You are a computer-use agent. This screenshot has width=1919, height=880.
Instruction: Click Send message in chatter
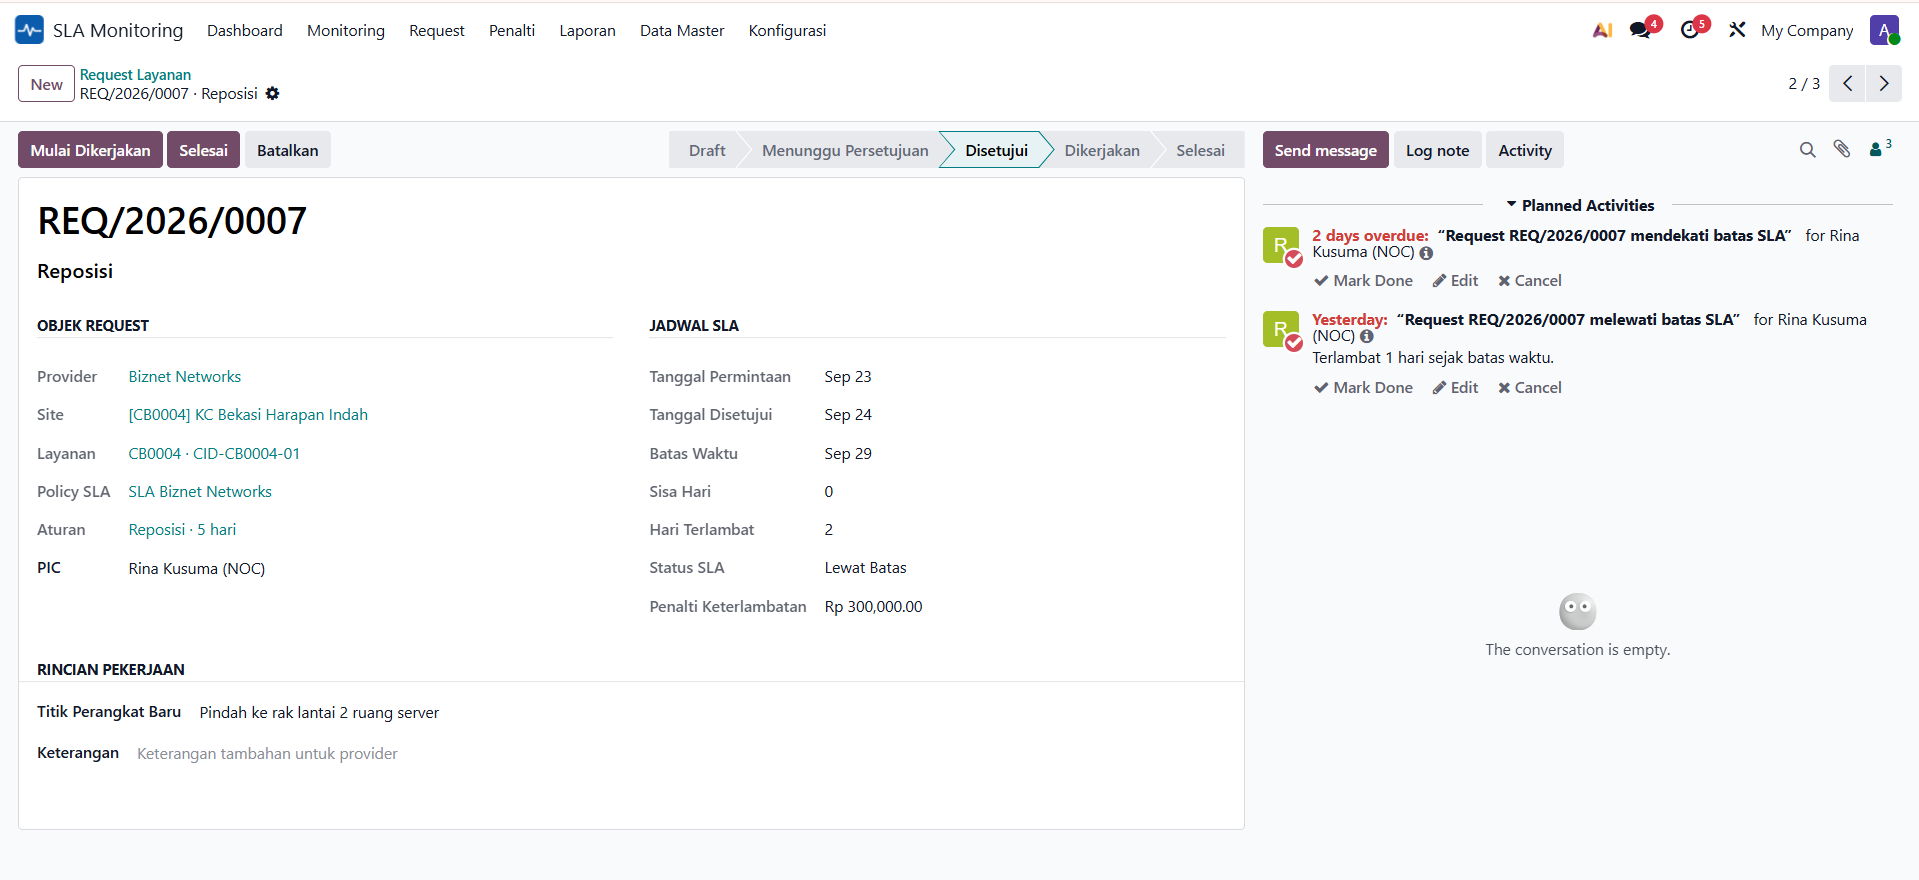pos(1325,150)
